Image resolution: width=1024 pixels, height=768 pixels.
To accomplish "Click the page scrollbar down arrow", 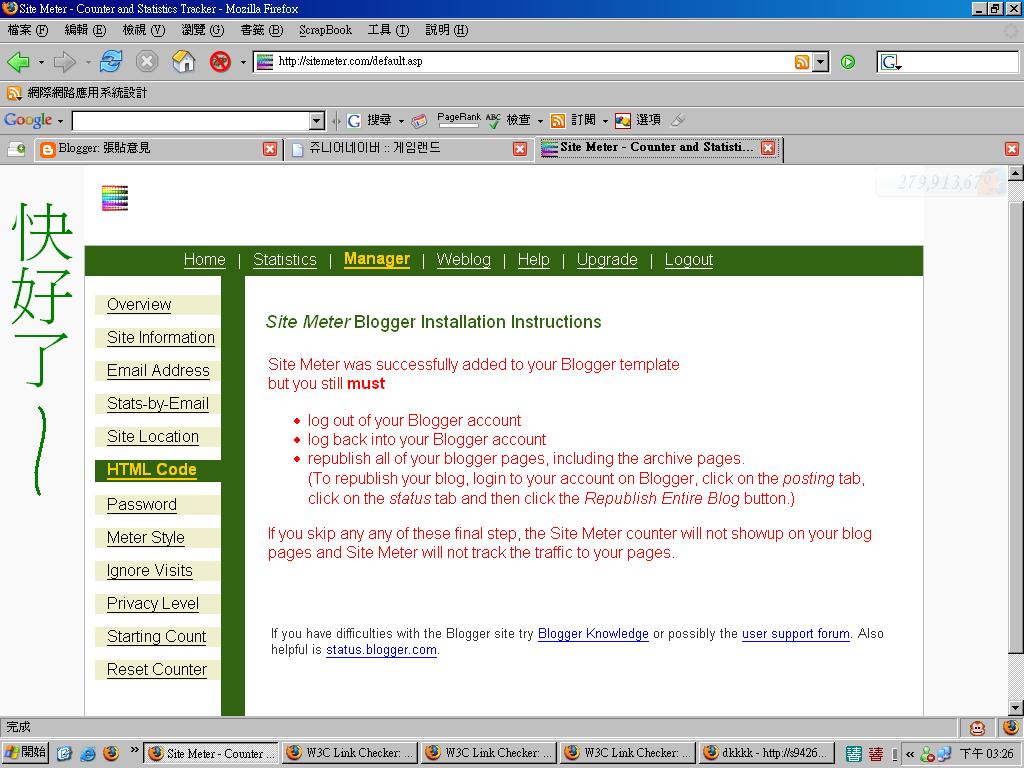I will point(1016,708).
